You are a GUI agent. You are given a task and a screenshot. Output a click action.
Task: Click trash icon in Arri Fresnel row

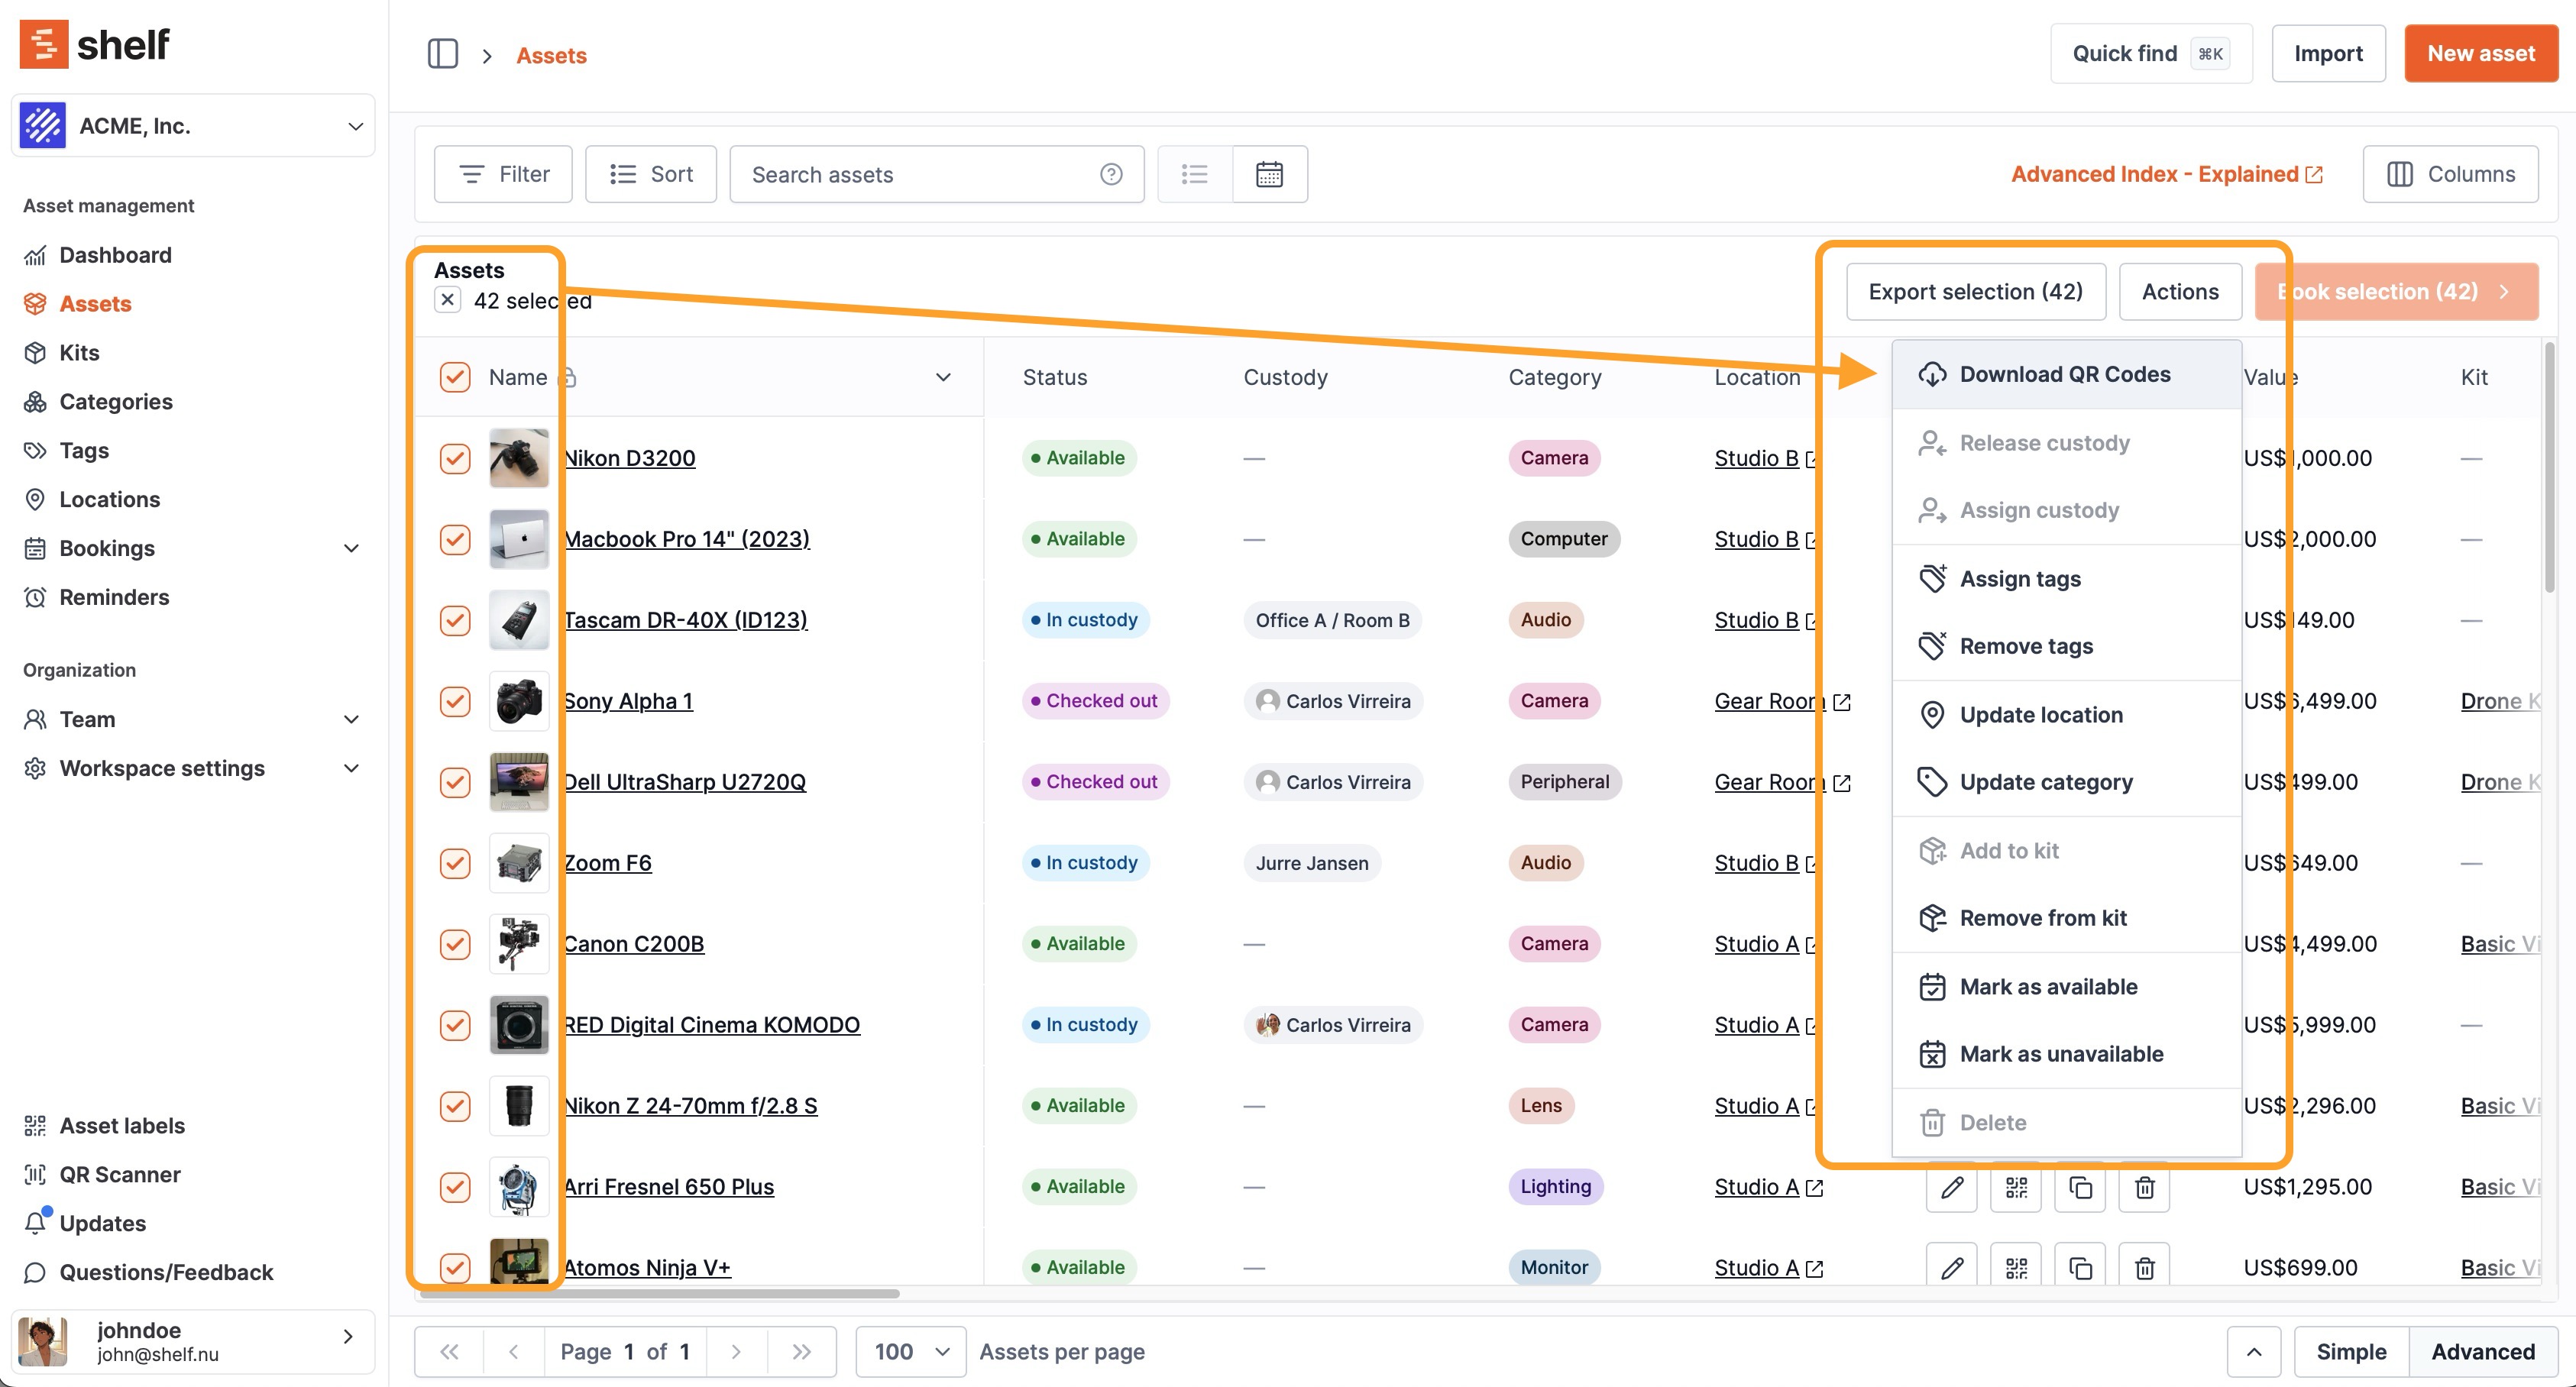point(2144,1187)
